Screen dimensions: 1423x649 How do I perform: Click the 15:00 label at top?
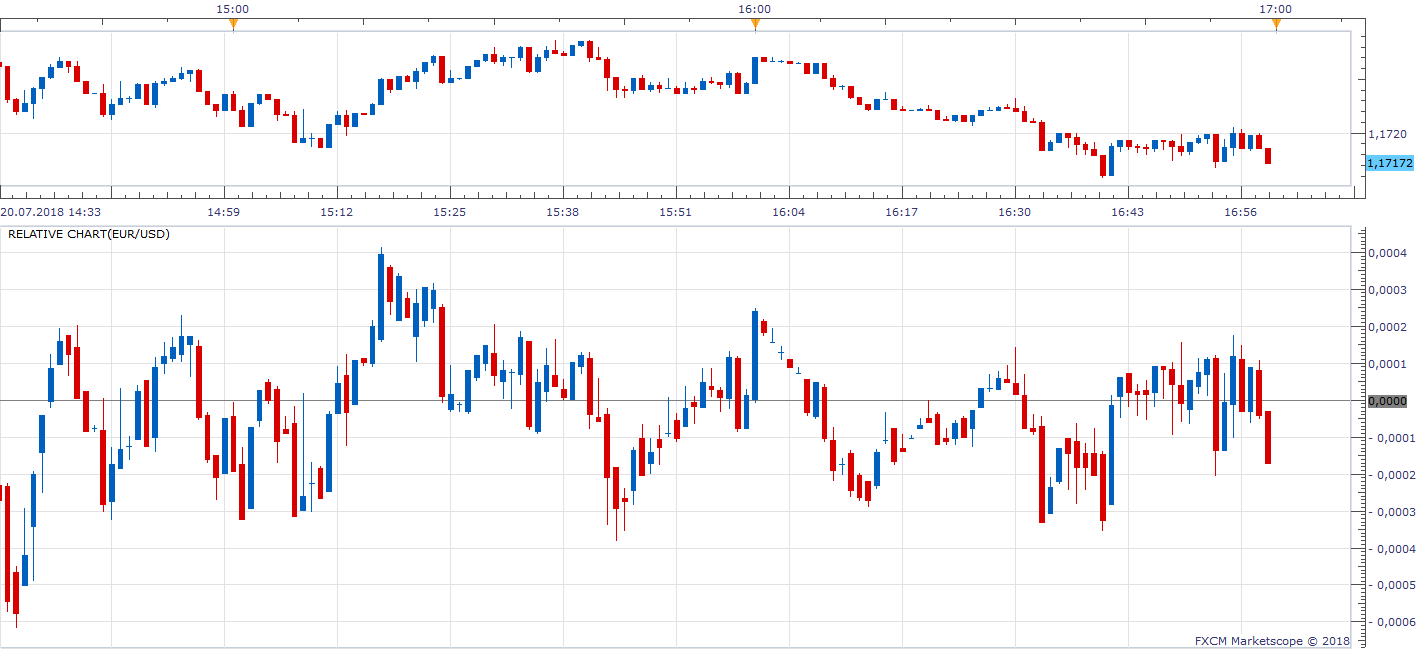click(233, 9)
